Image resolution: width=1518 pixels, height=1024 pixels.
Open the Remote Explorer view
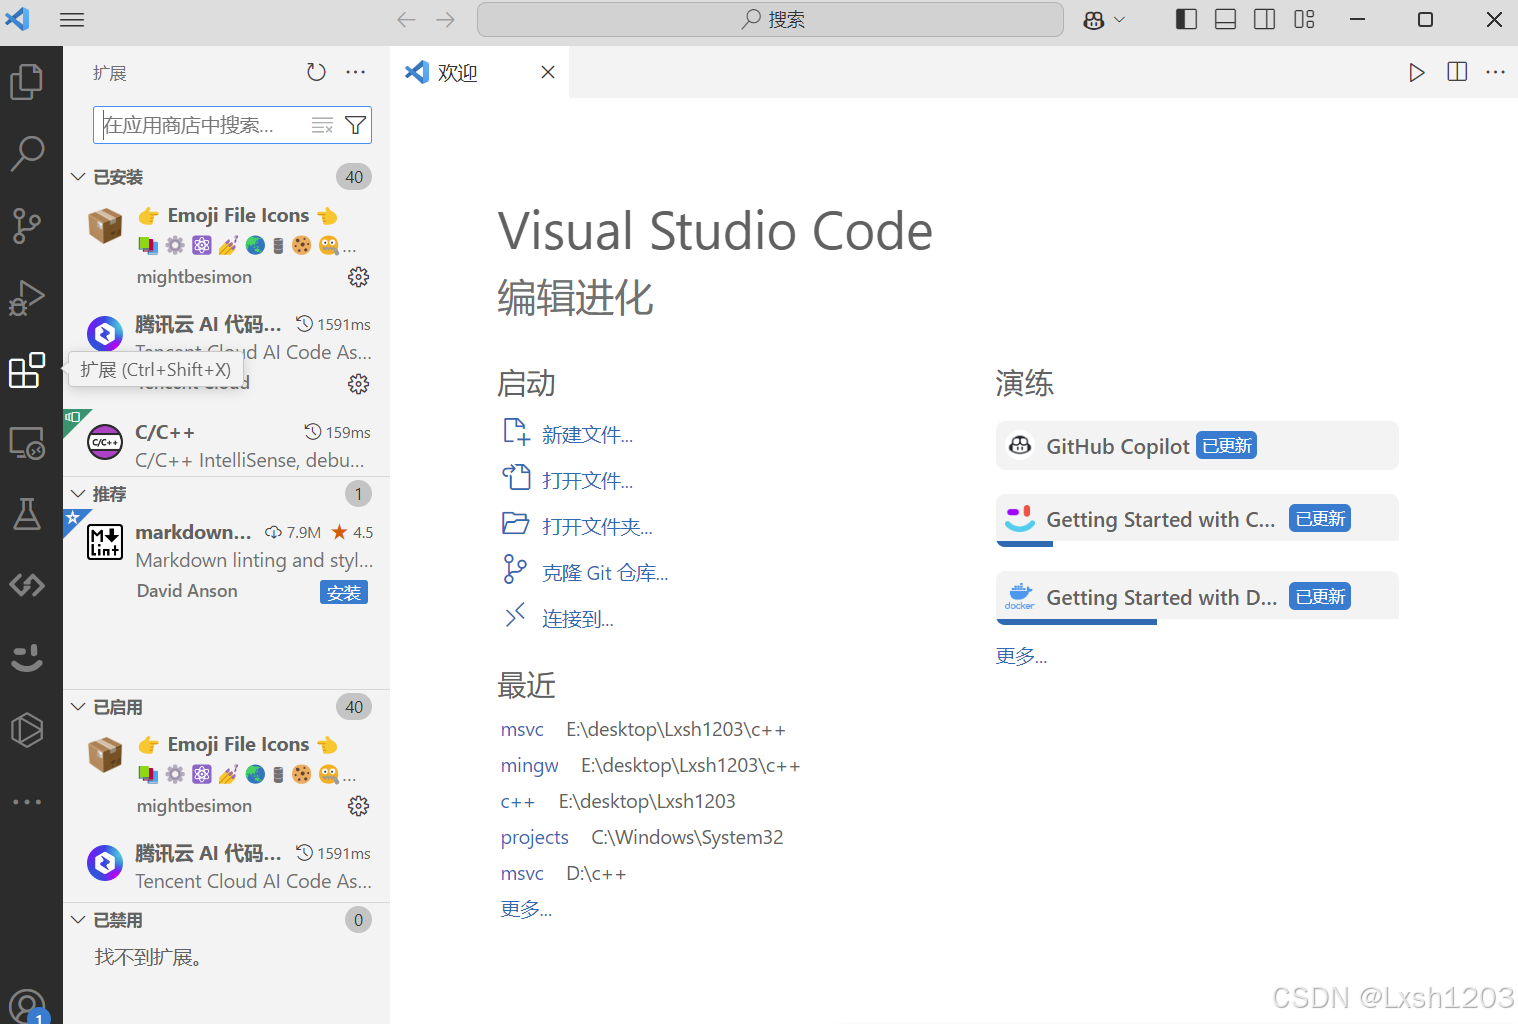coord(27,442)
